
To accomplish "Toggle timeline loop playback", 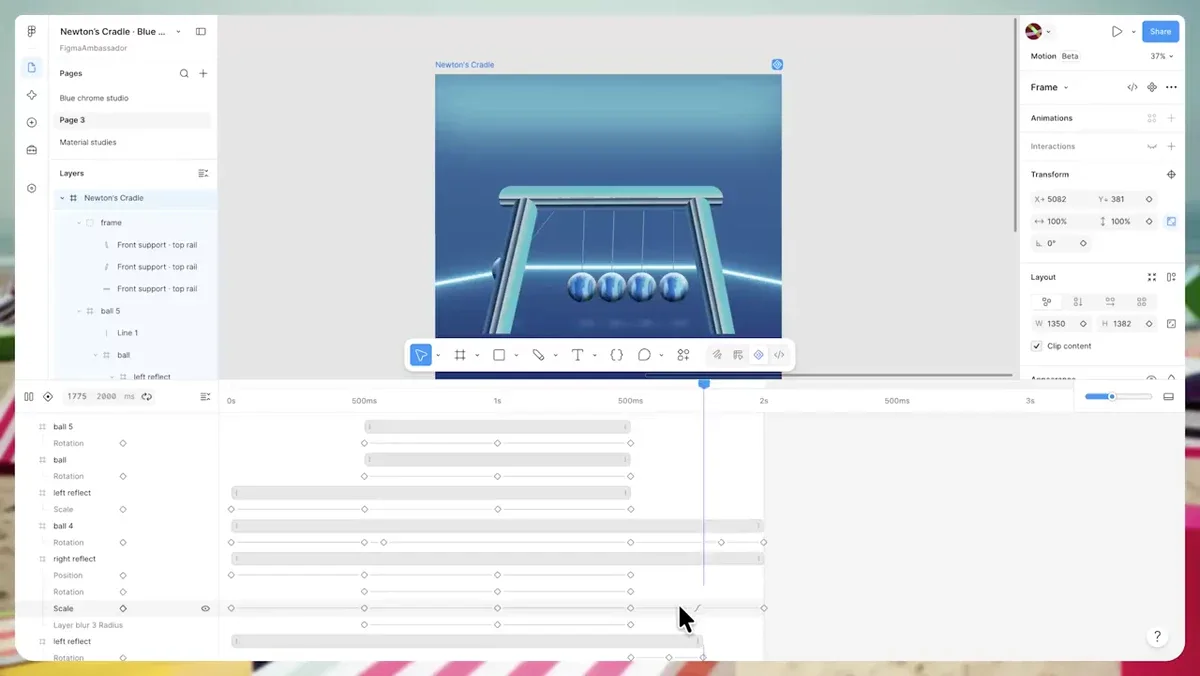I will coord(146,397).
